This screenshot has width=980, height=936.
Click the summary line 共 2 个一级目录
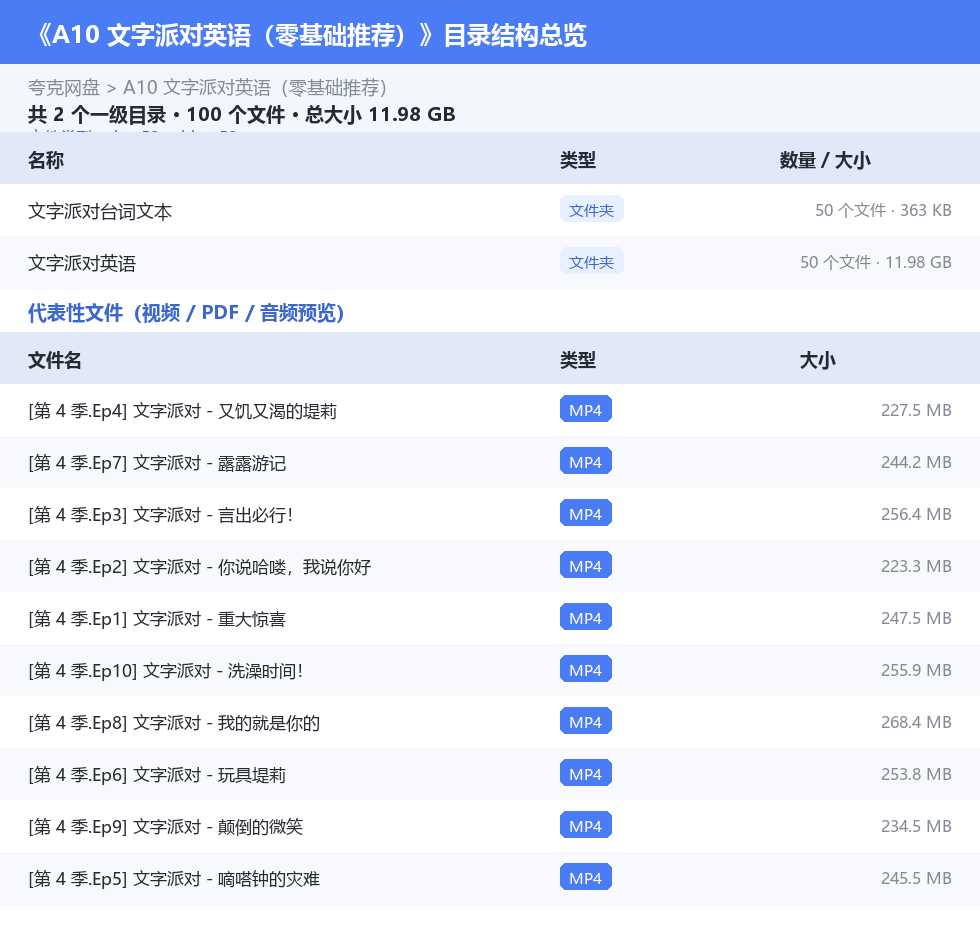point(97,114)
